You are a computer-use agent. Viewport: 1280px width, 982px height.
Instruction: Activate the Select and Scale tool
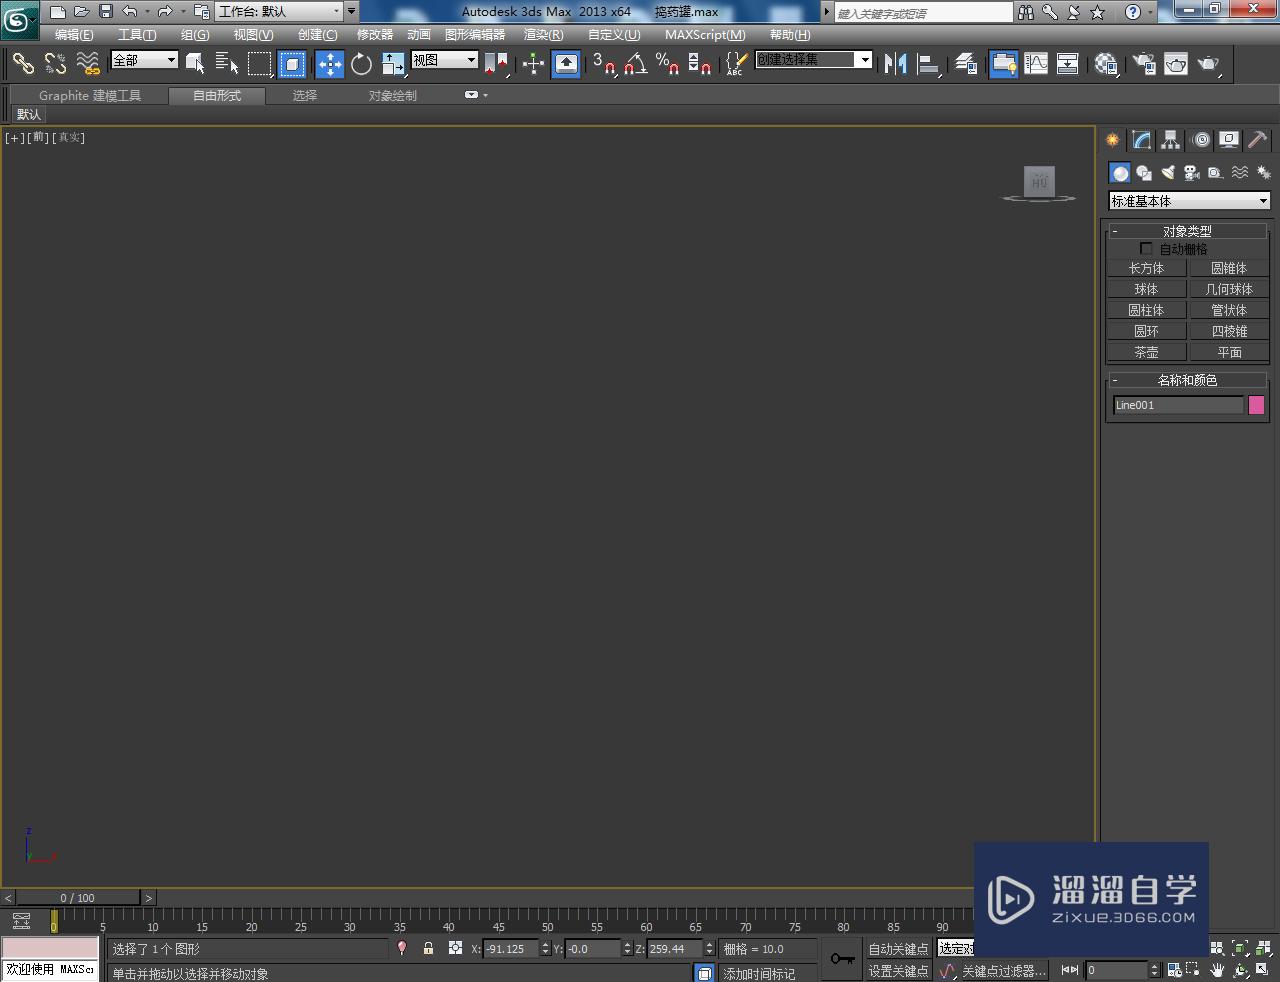[393, 64]
